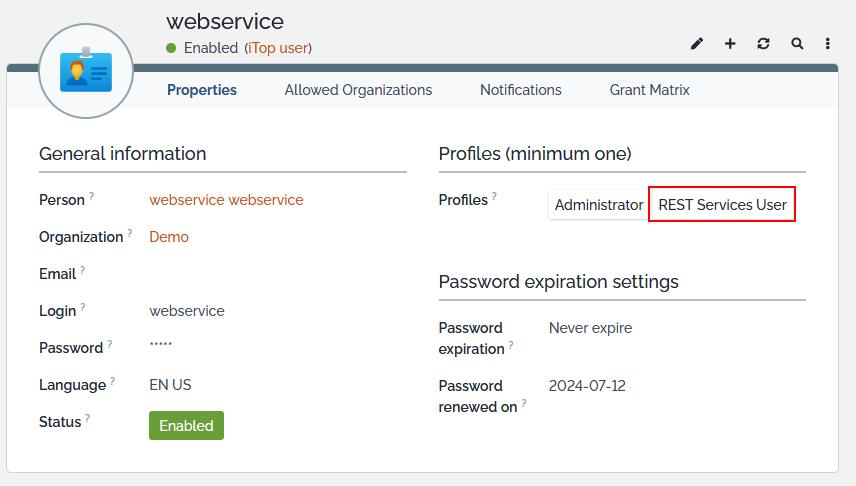Click the help mark next to Organization
856x486 pixels.
click(130, 233)
